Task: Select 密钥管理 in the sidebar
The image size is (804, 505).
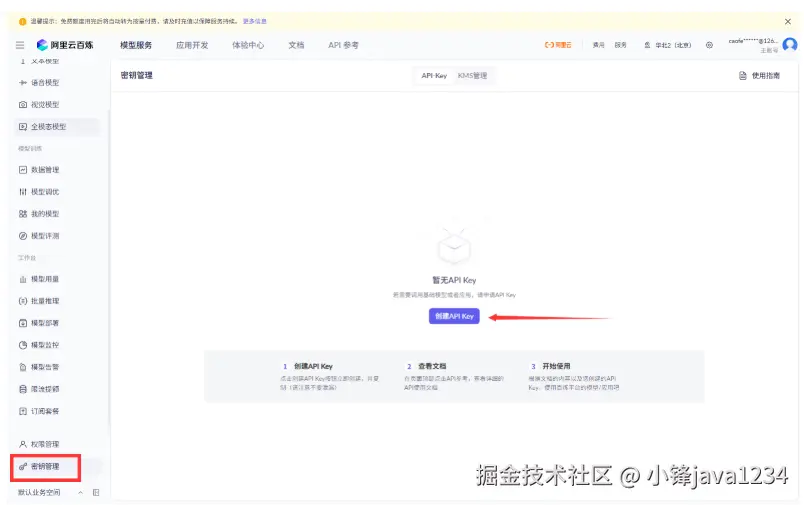Action: tap(46, 467)
